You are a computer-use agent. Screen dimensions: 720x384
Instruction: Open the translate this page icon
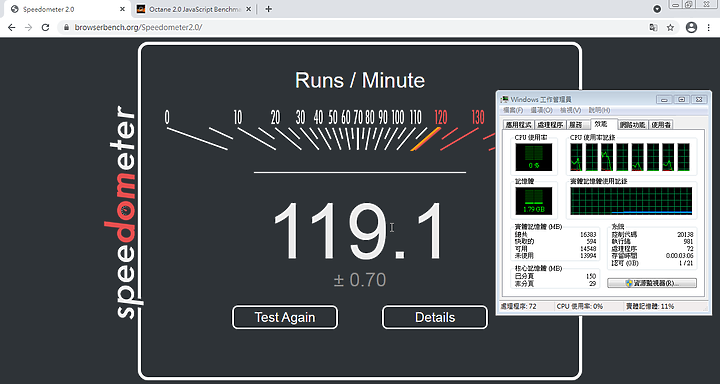coord(653,28)
